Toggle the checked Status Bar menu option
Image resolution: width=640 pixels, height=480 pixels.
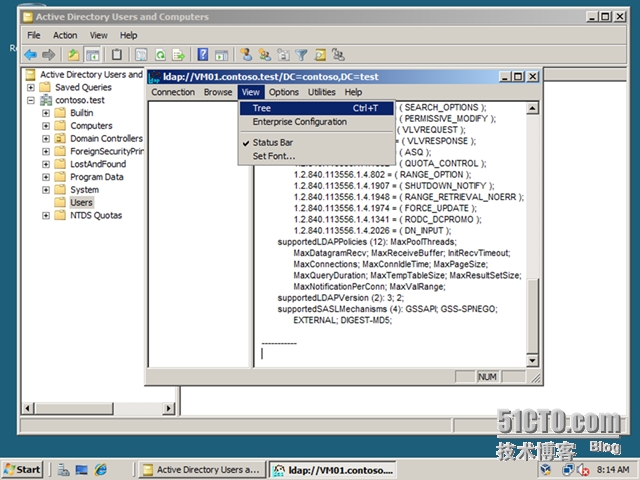coord(316,142)
